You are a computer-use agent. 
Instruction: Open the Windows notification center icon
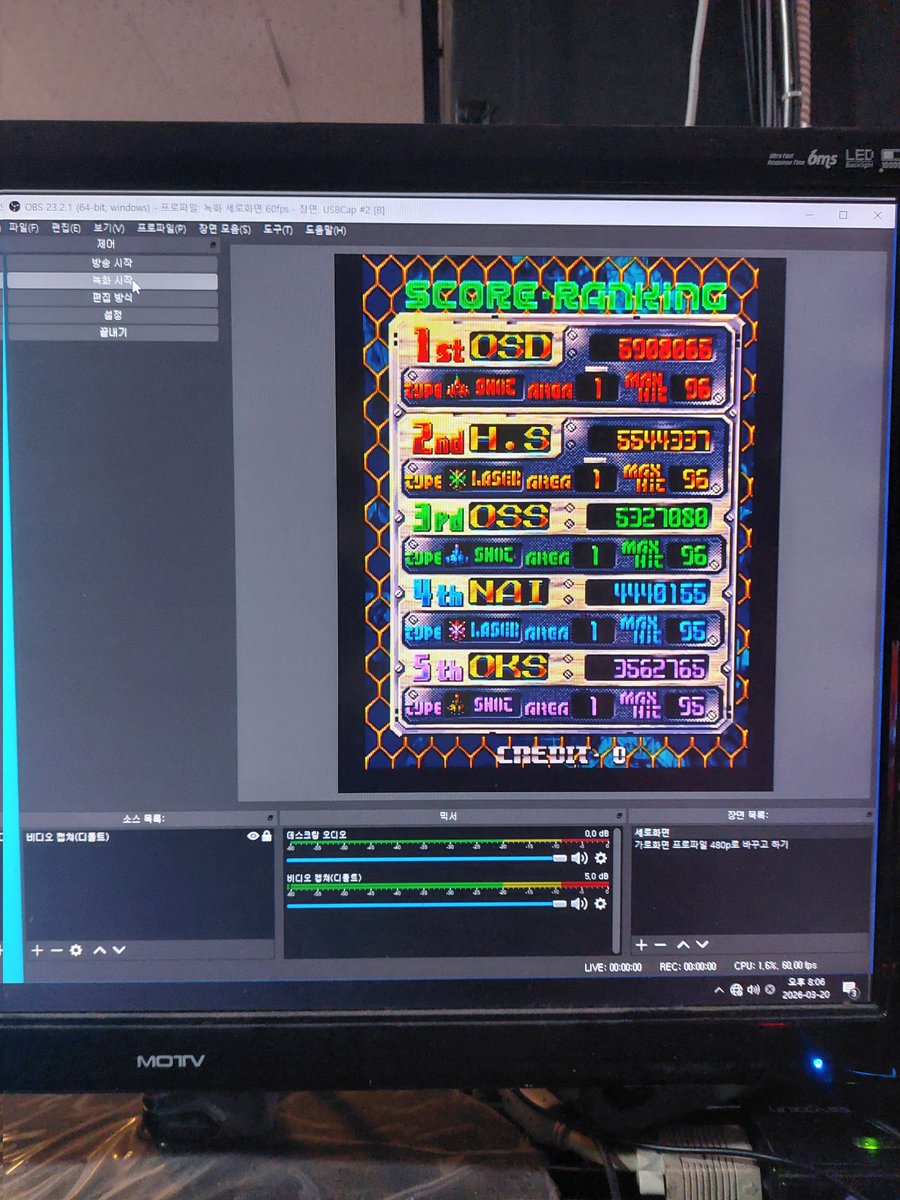(x=850, y=989)
